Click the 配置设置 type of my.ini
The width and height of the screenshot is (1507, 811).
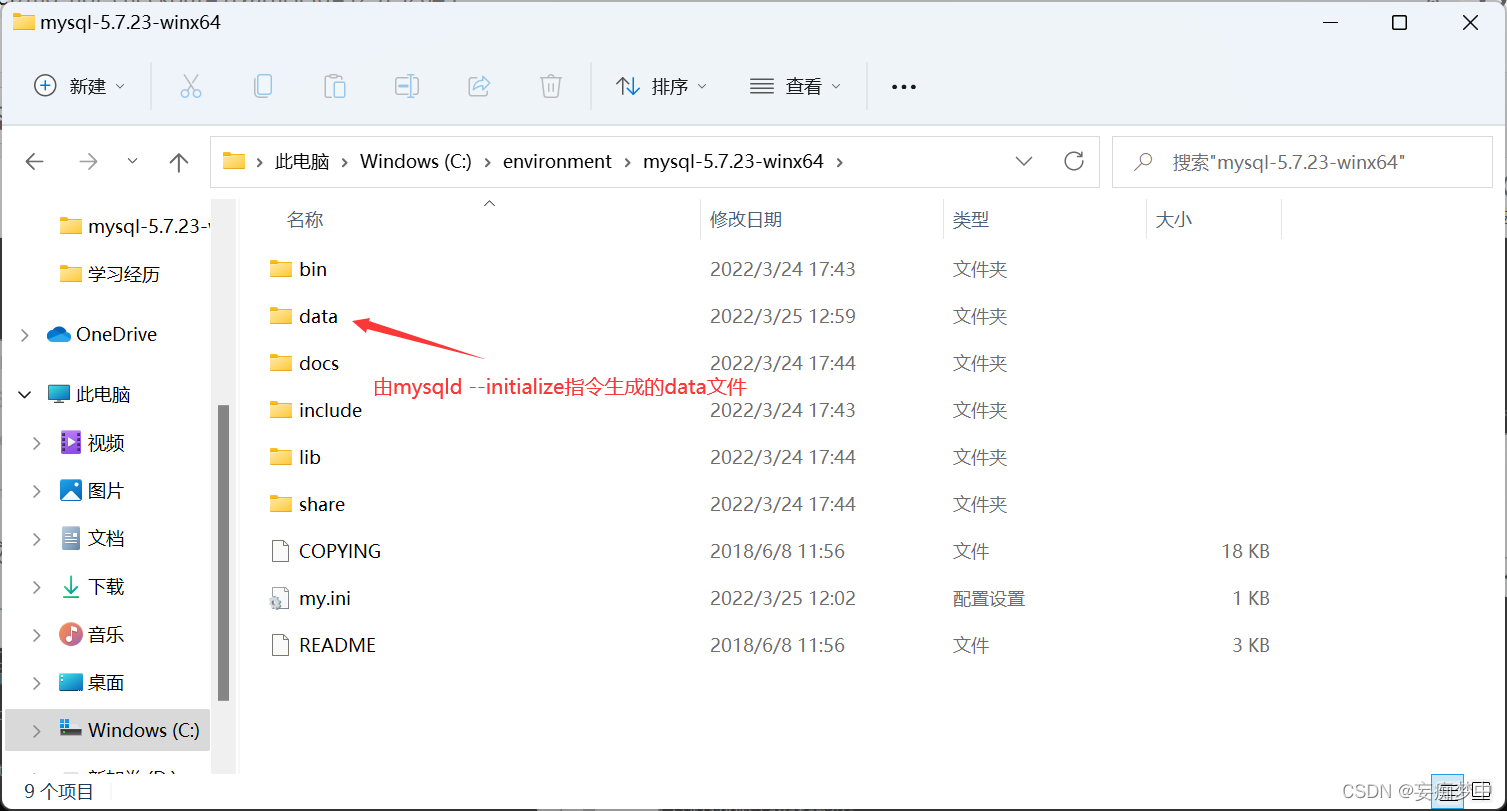point(989,598)
